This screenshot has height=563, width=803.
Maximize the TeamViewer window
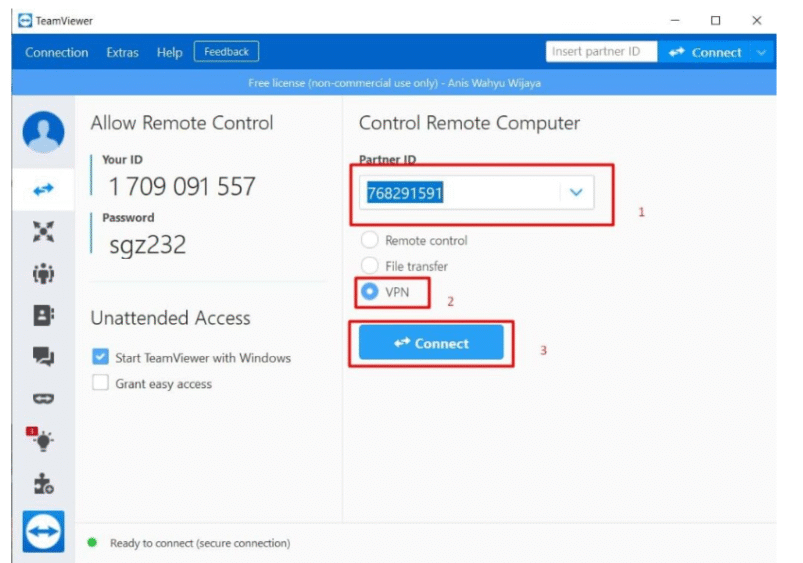pyautogui.click(x=715, y=20)
